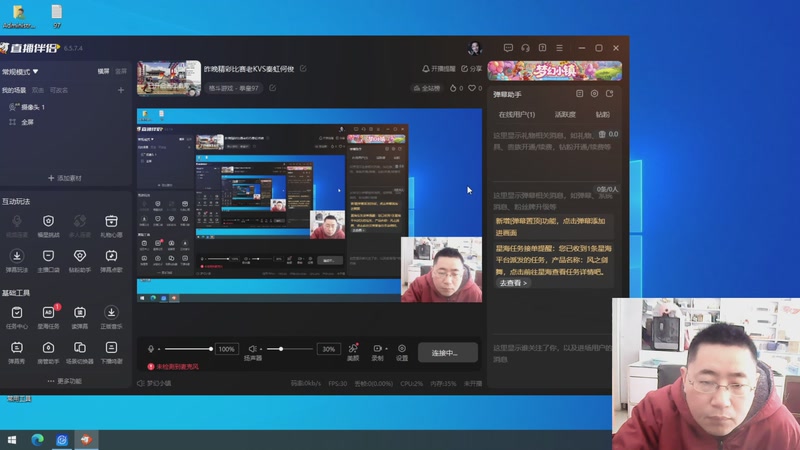Open the 礼物心愿 gift icon
Image resolution: width=800 pixels, height=450 pixels.
[x=111, y=221]
